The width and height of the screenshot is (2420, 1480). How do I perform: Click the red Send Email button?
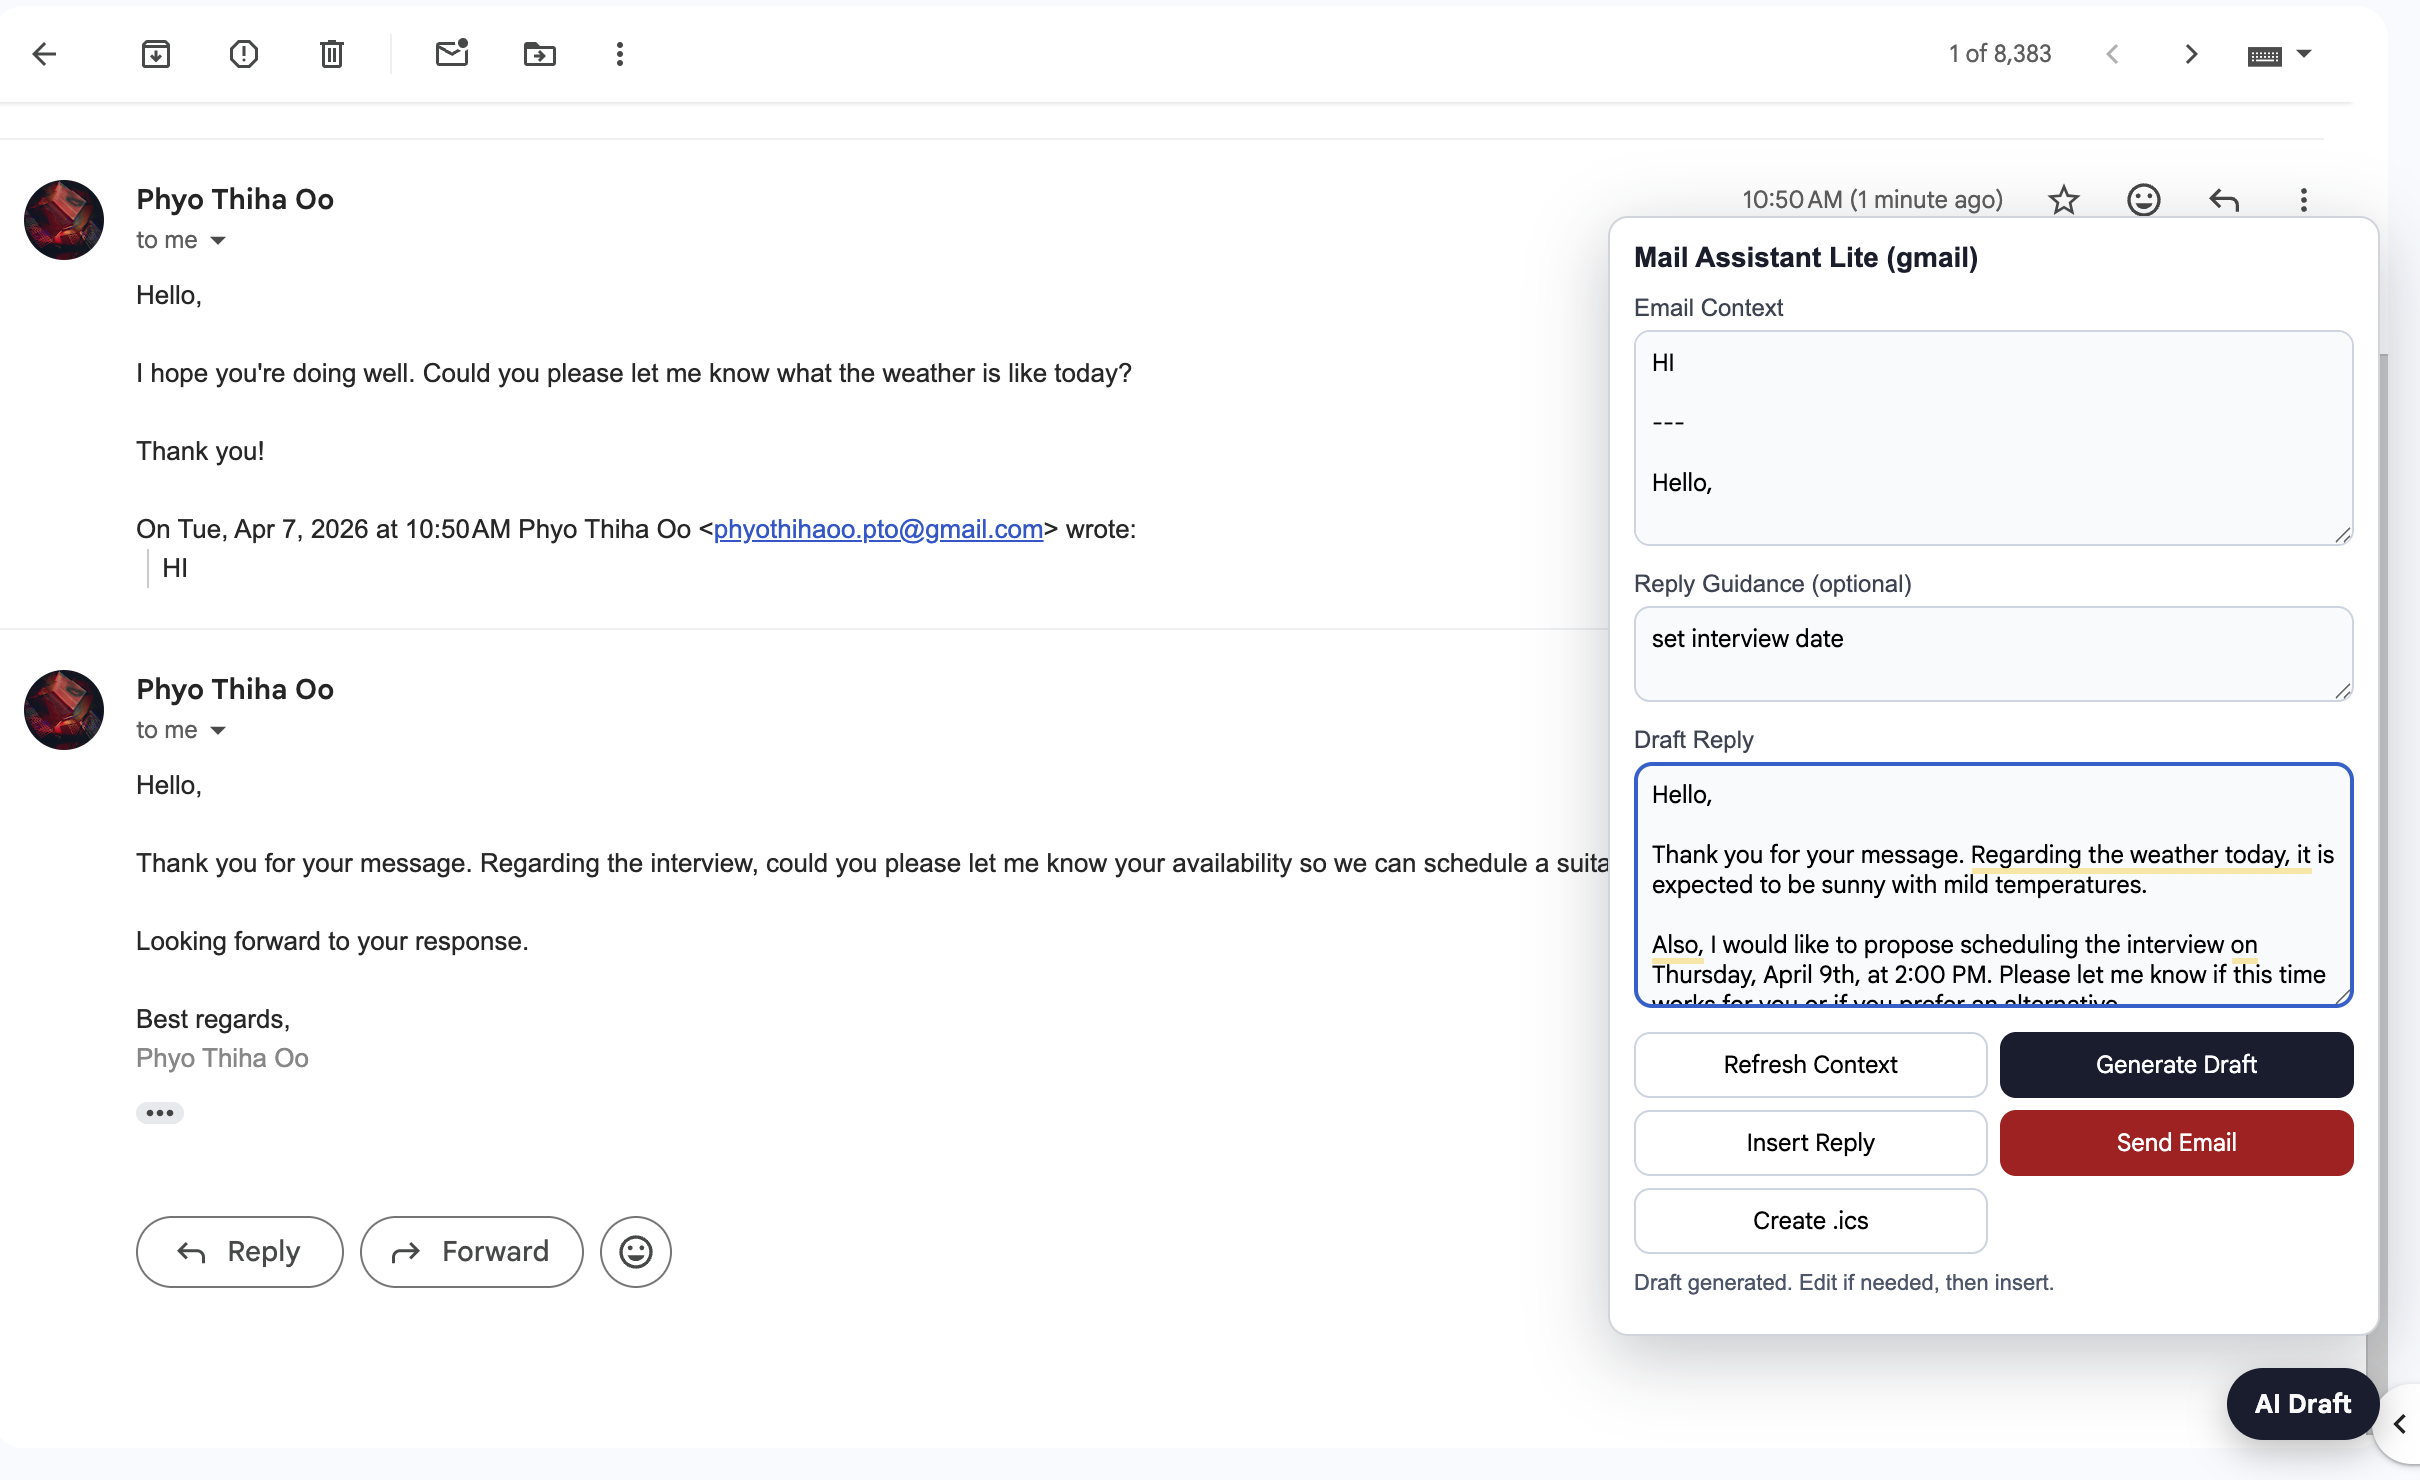coord(2176,1143)
